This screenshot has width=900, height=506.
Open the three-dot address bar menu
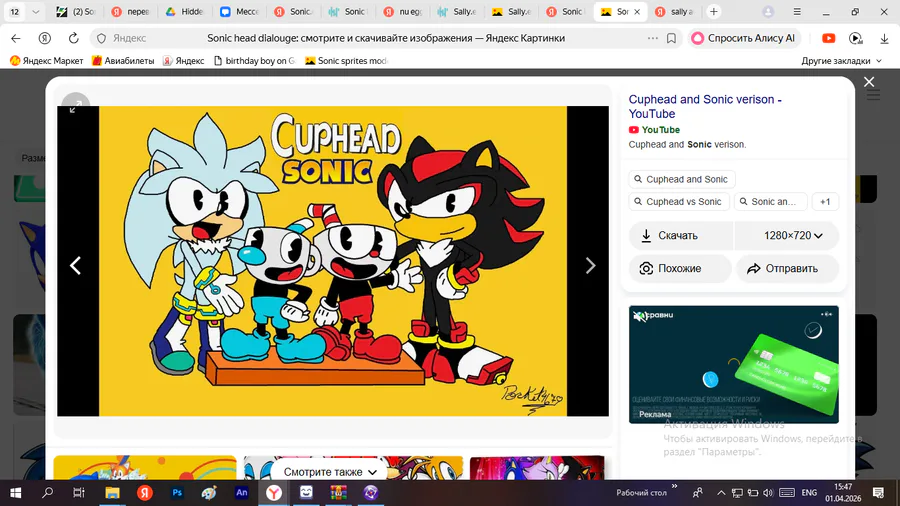[653, 38]
